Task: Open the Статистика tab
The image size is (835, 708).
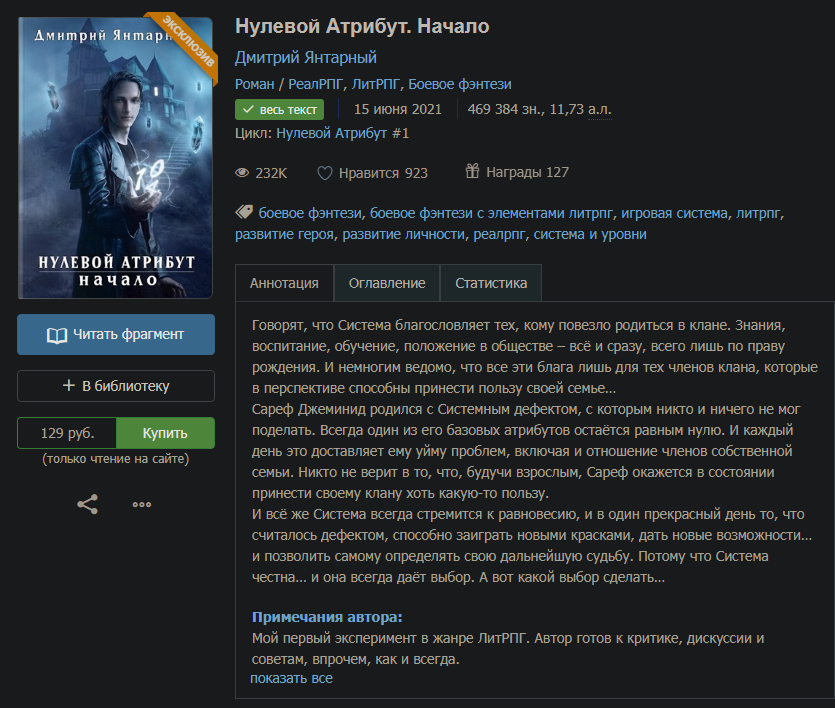Action: (x=491, y=283)
